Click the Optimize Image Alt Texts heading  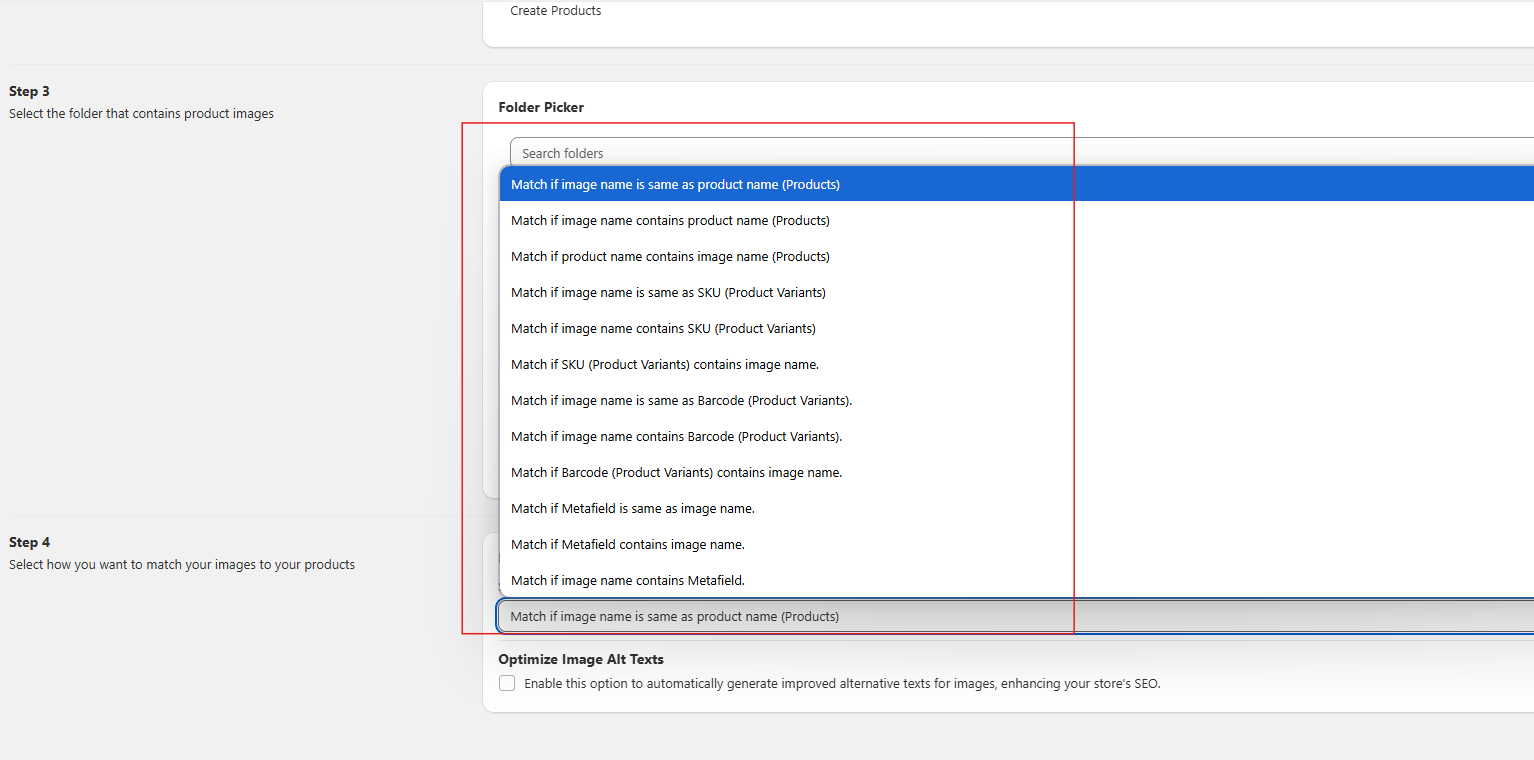pos(581,659)
